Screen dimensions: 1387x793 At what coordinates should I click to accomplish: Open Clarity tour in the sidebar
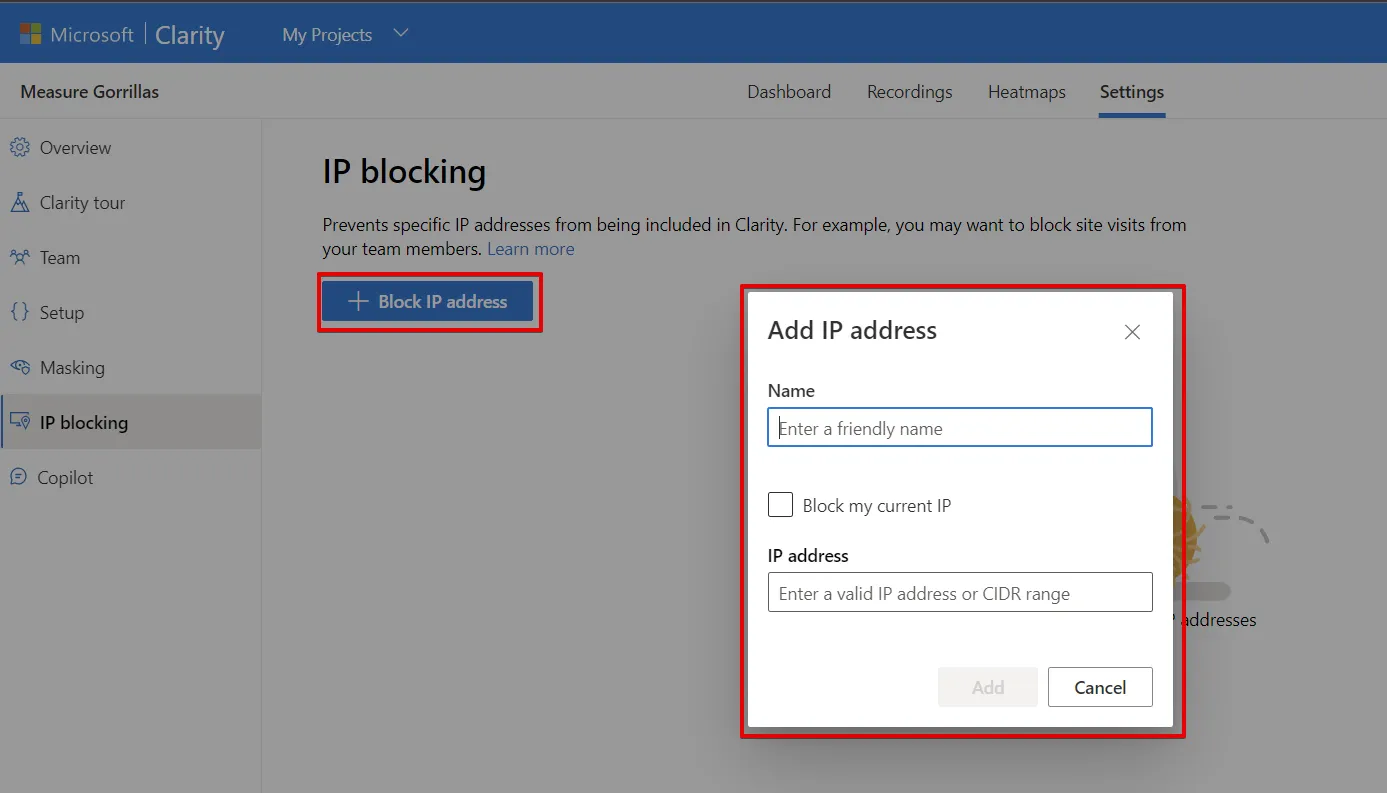[x=130, y=203]
